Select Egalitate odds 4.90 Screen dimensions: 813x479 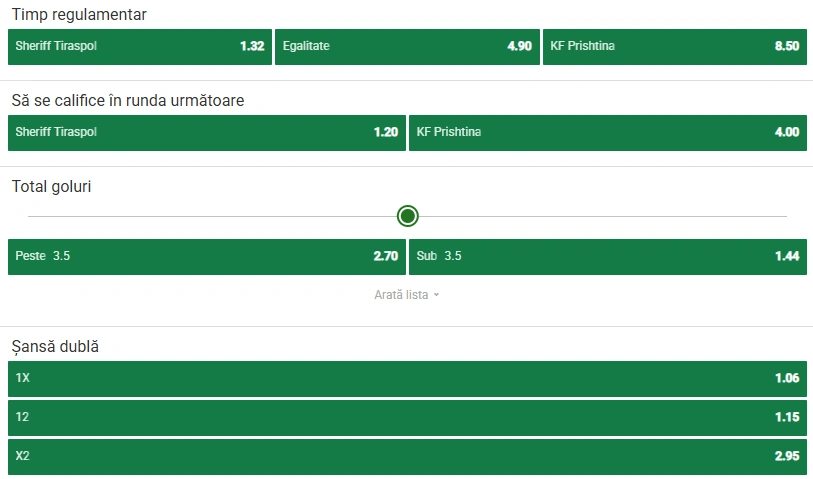pos(407,47)
